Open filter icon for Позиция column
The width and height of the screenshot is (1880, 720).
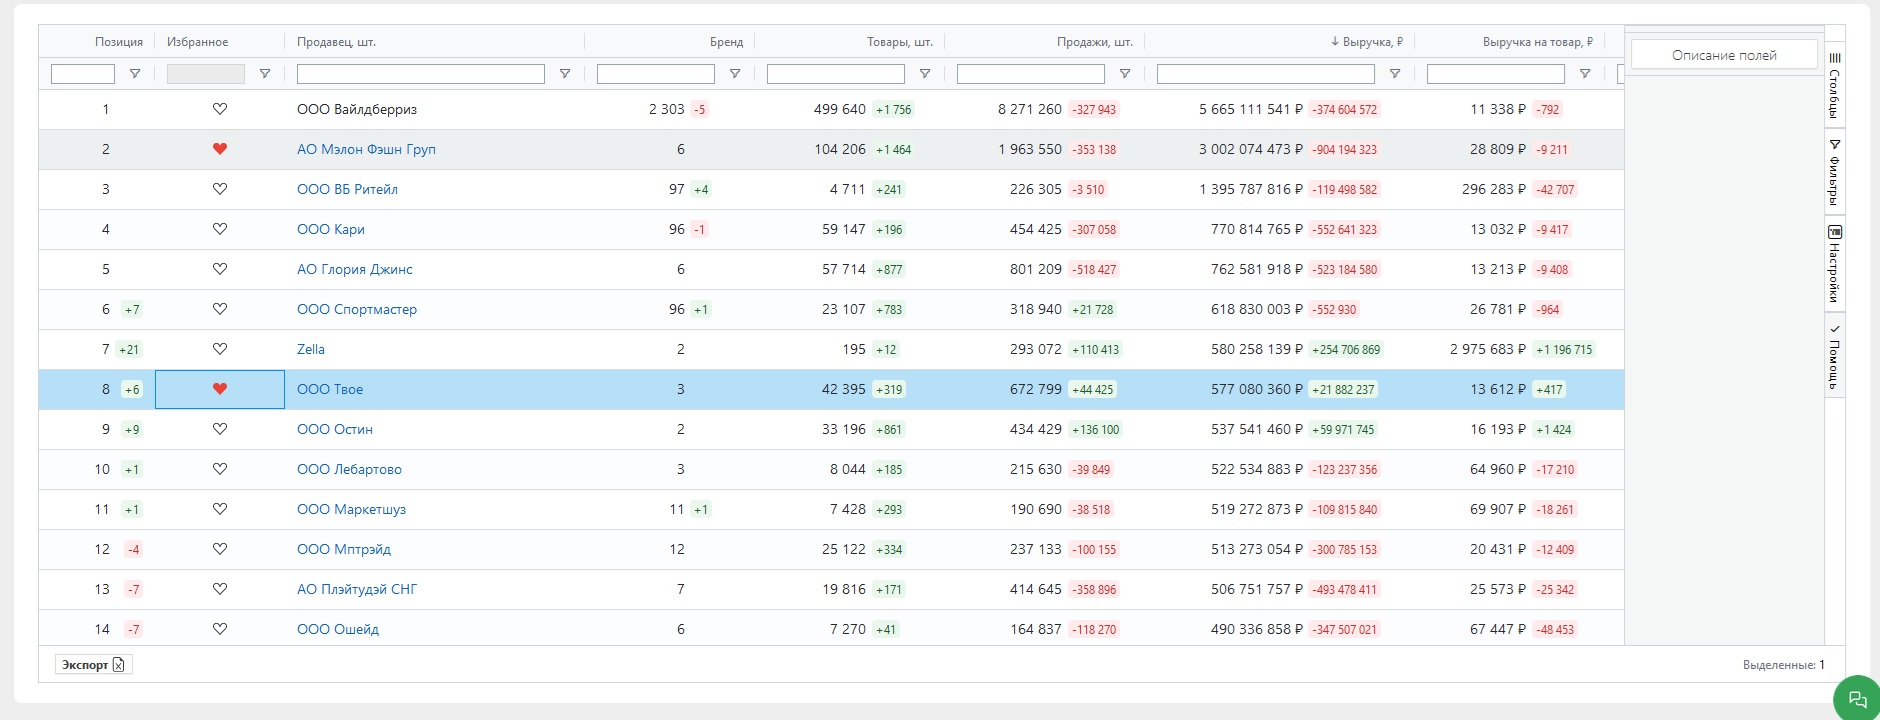coord(135,74)
